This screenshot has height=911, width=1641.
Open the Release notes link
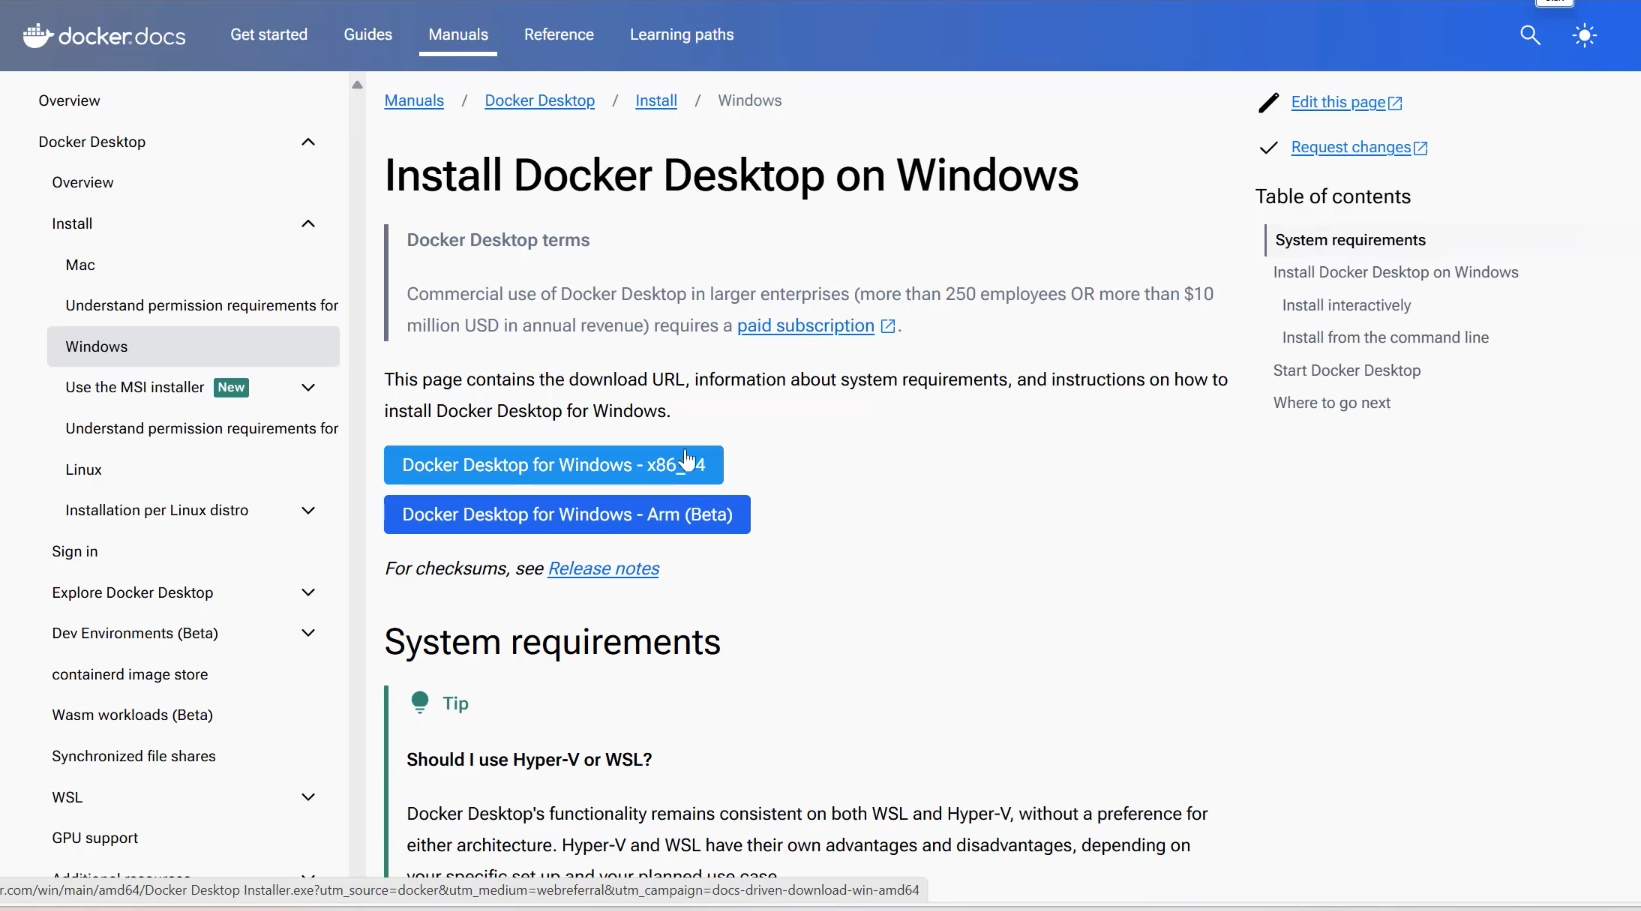604,569
